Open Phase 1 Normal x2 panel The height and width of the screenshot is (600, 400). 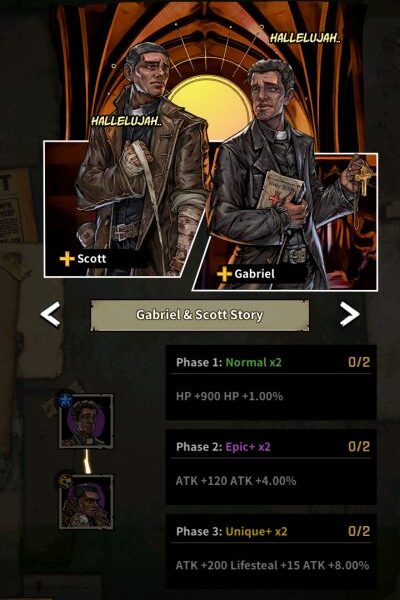coord(271,383)
